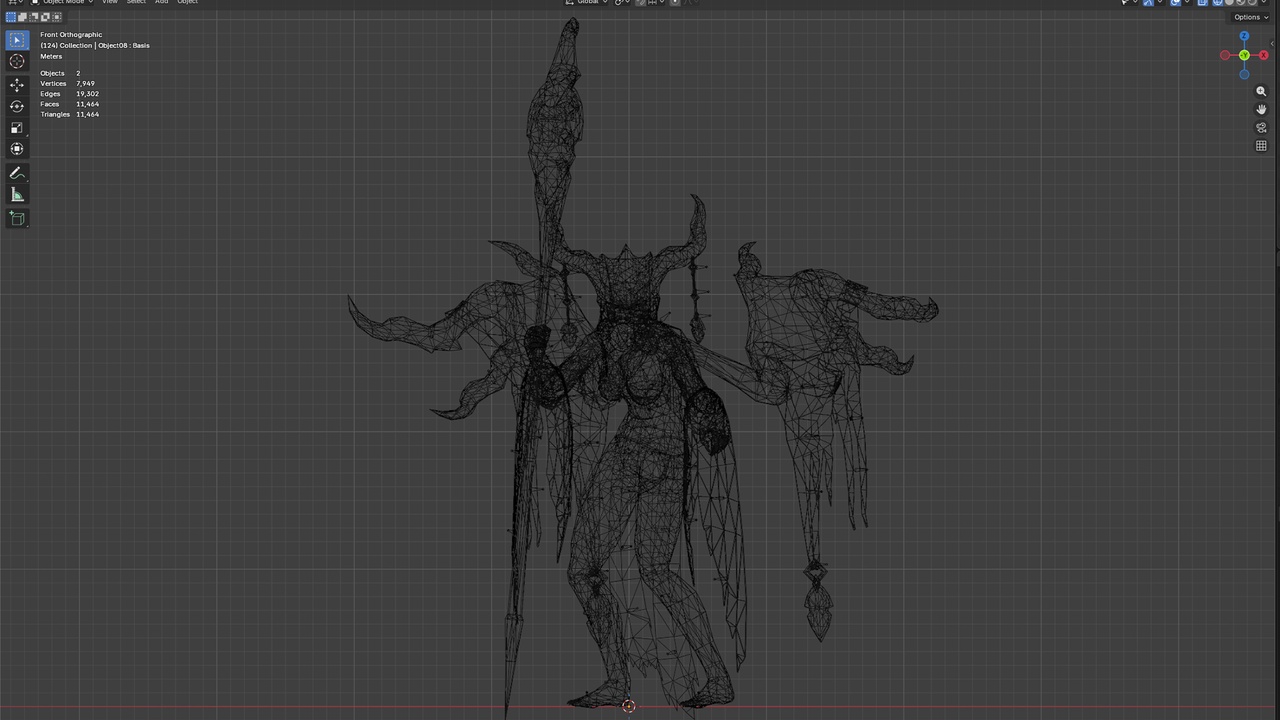Click the Zoom viewport magnifier icon
Viewport: 1280px width, 720px height.
(x=1261, y=91)
